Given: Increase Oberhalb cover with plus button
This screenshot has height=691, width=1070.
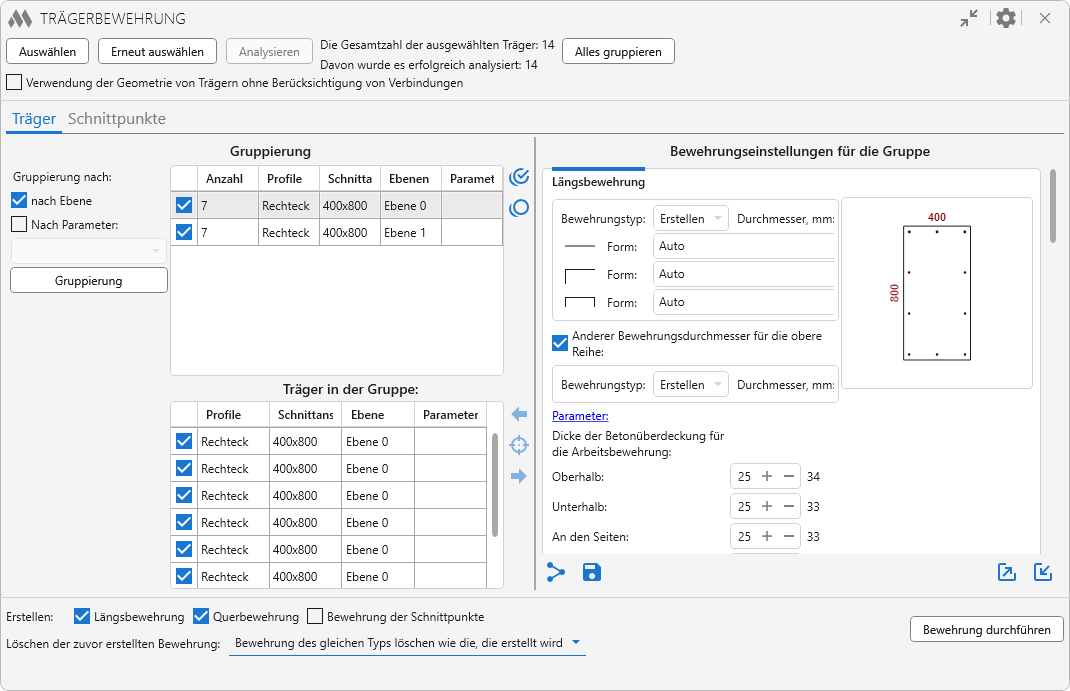Looking at the screenshot, I should pos(767,476).
